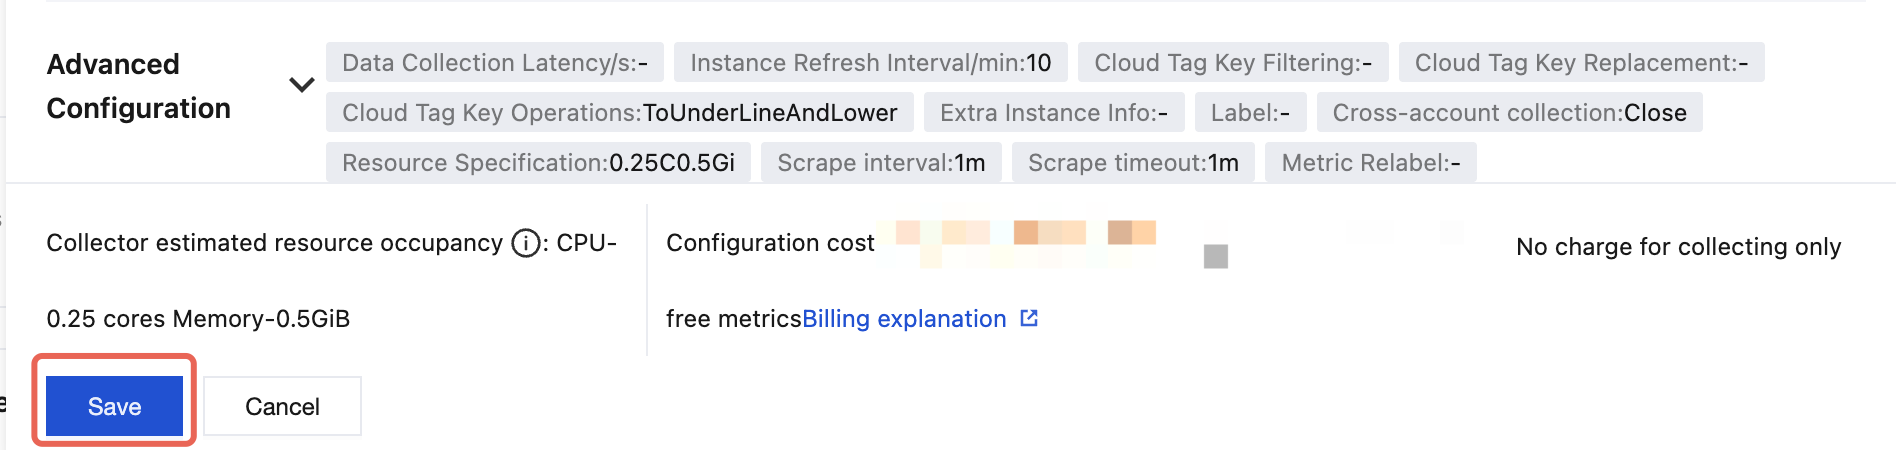Click the Cross-account collection tag

click(x=1509, y=113)
